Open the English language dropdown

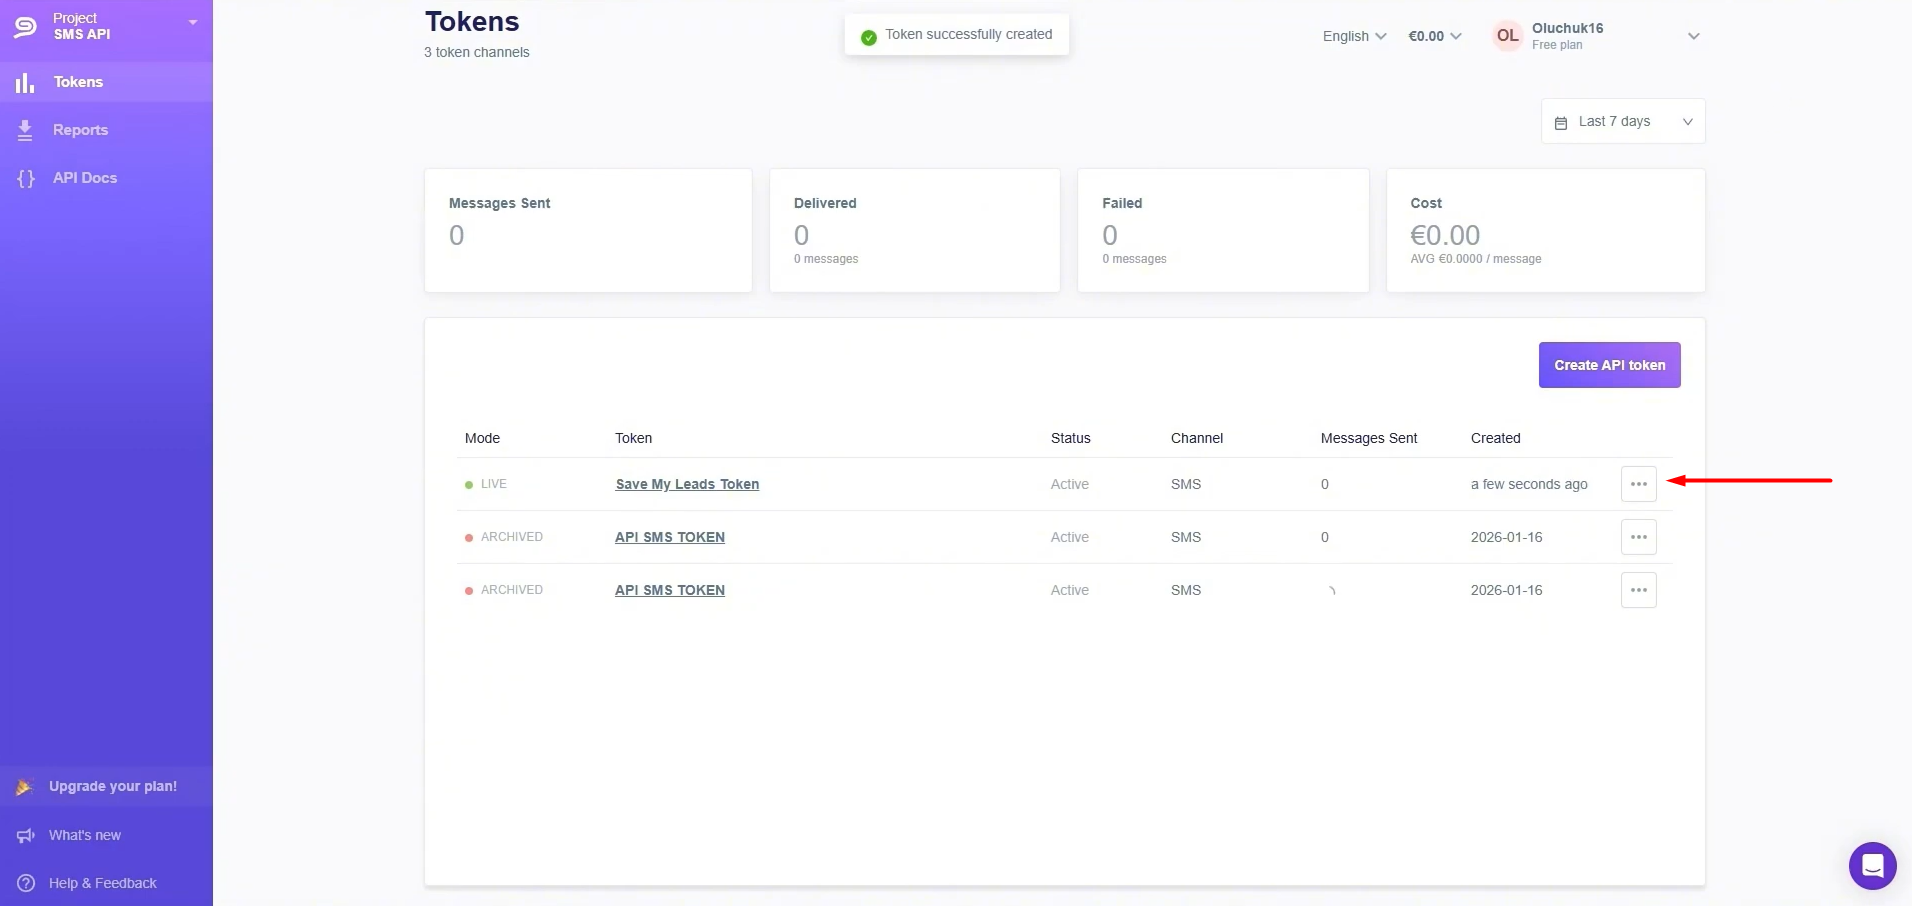(1354, 36)
